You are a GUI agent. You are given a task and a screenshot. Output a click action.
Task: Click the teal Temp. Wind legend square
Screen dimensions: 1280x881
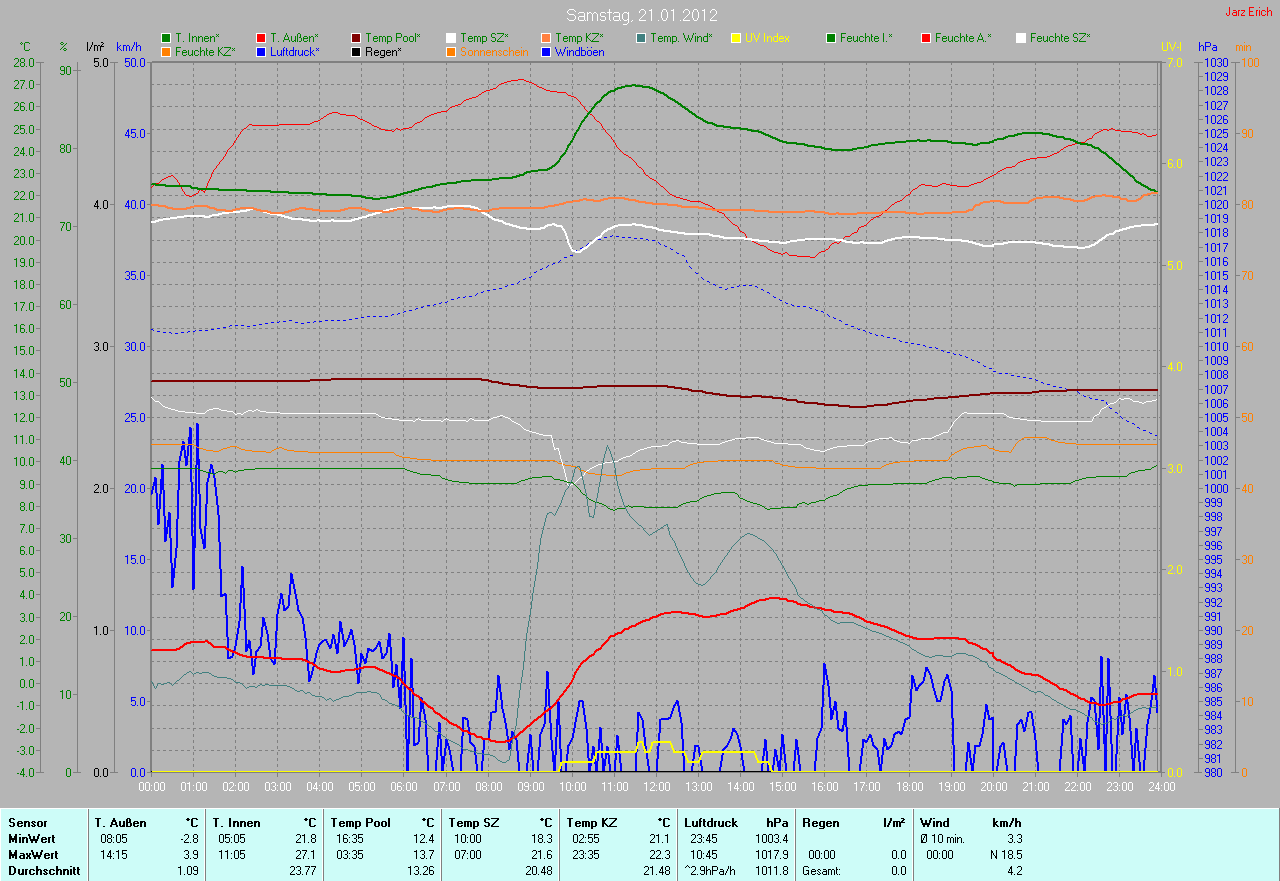coord(641,38)
